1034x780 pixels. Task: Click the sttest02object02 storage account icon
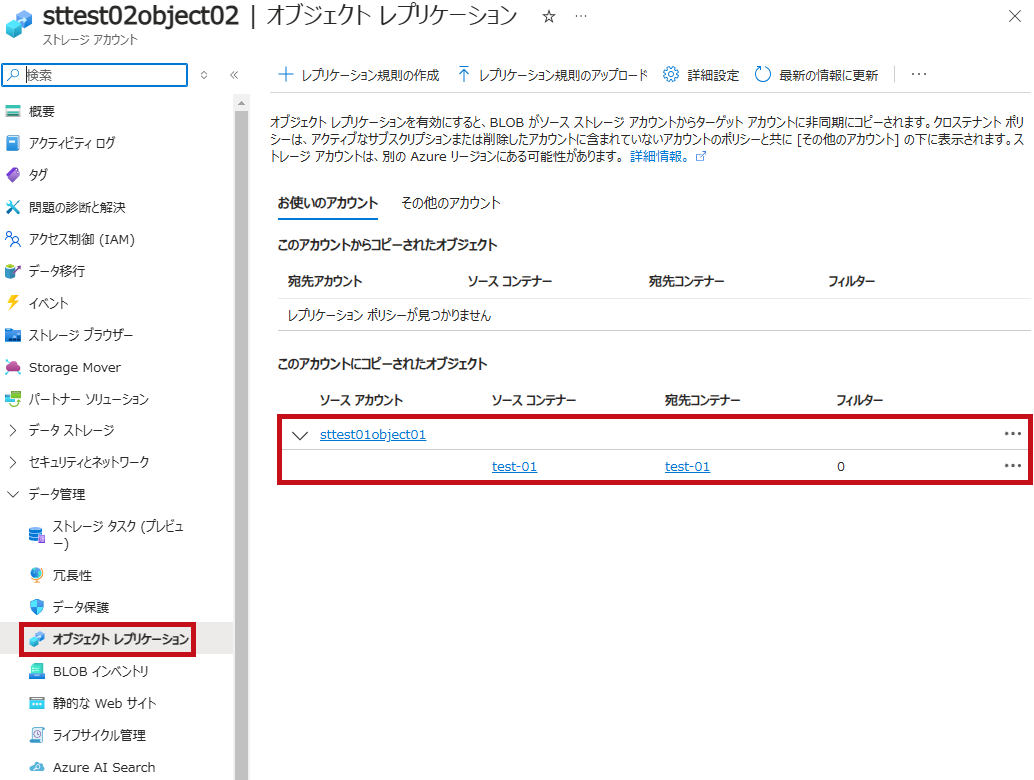coord(18,24)
